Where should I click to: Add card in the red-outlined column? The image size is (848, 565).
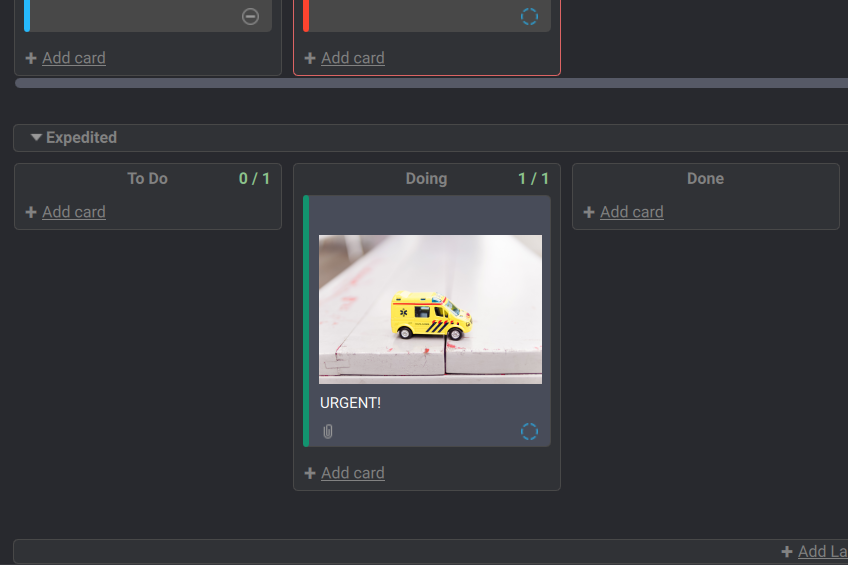click(x=353, y=58)
